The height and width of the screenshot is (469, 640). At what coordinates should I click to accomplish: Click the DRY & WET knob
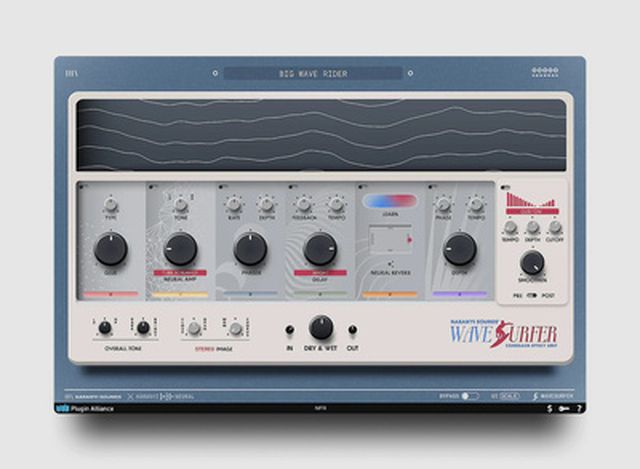[321, 327]
